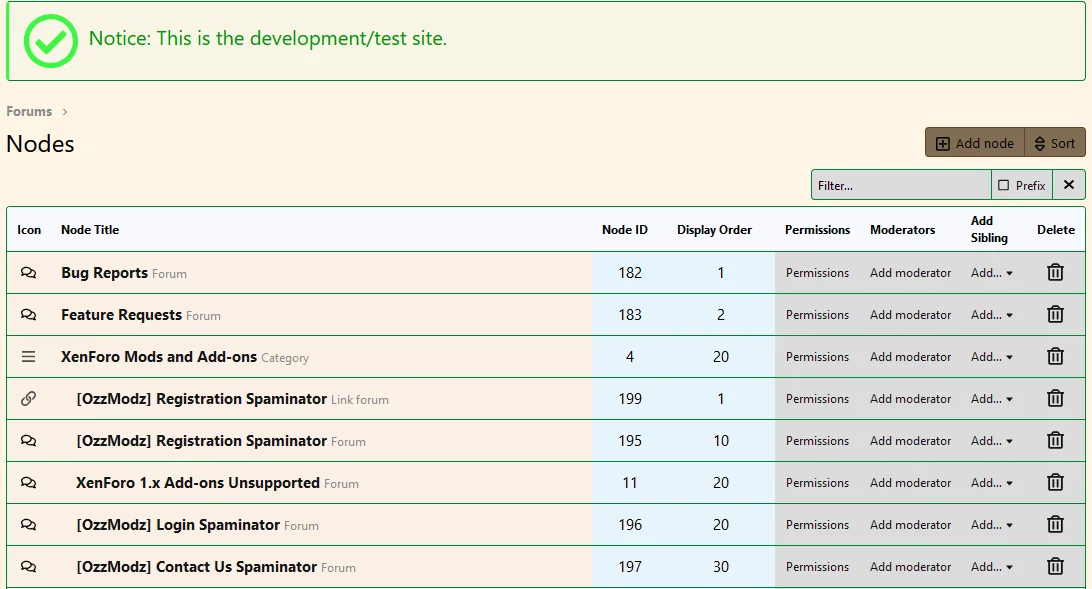Click the Sort button
The height and width of the screenshot is (589, 1092).
1055,142
